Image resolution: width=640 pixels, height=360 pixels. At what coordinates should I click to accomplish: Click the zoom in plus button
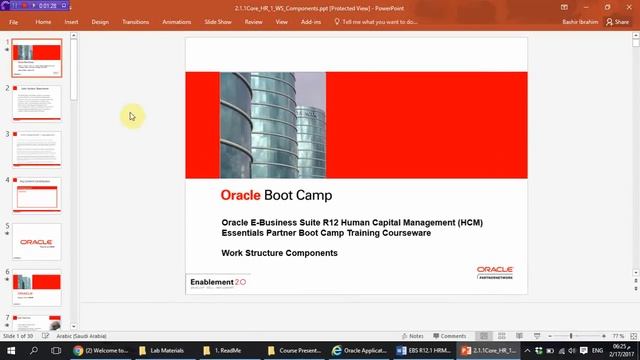pyautogui.click(x=604, y=336)
